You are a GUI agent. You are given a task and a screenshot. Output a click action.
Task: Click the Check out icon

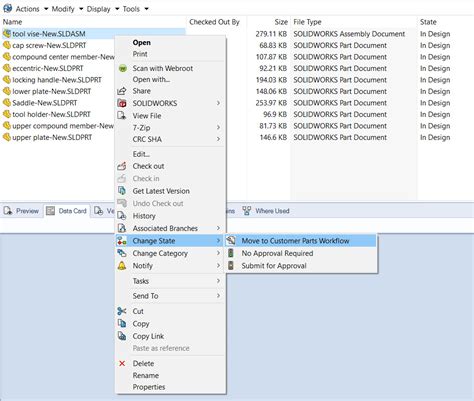(x=122, y=166)
